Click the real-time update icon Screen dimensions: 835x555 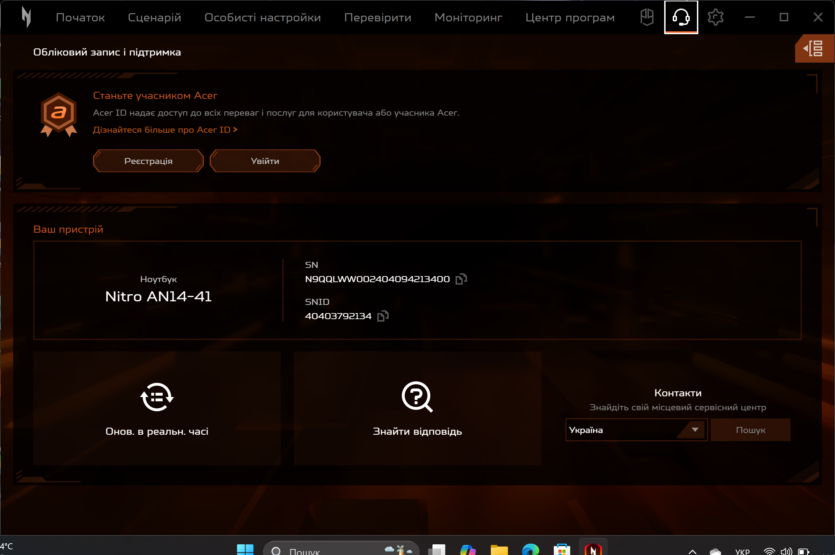pyautogui.click(x=157, y=397)
